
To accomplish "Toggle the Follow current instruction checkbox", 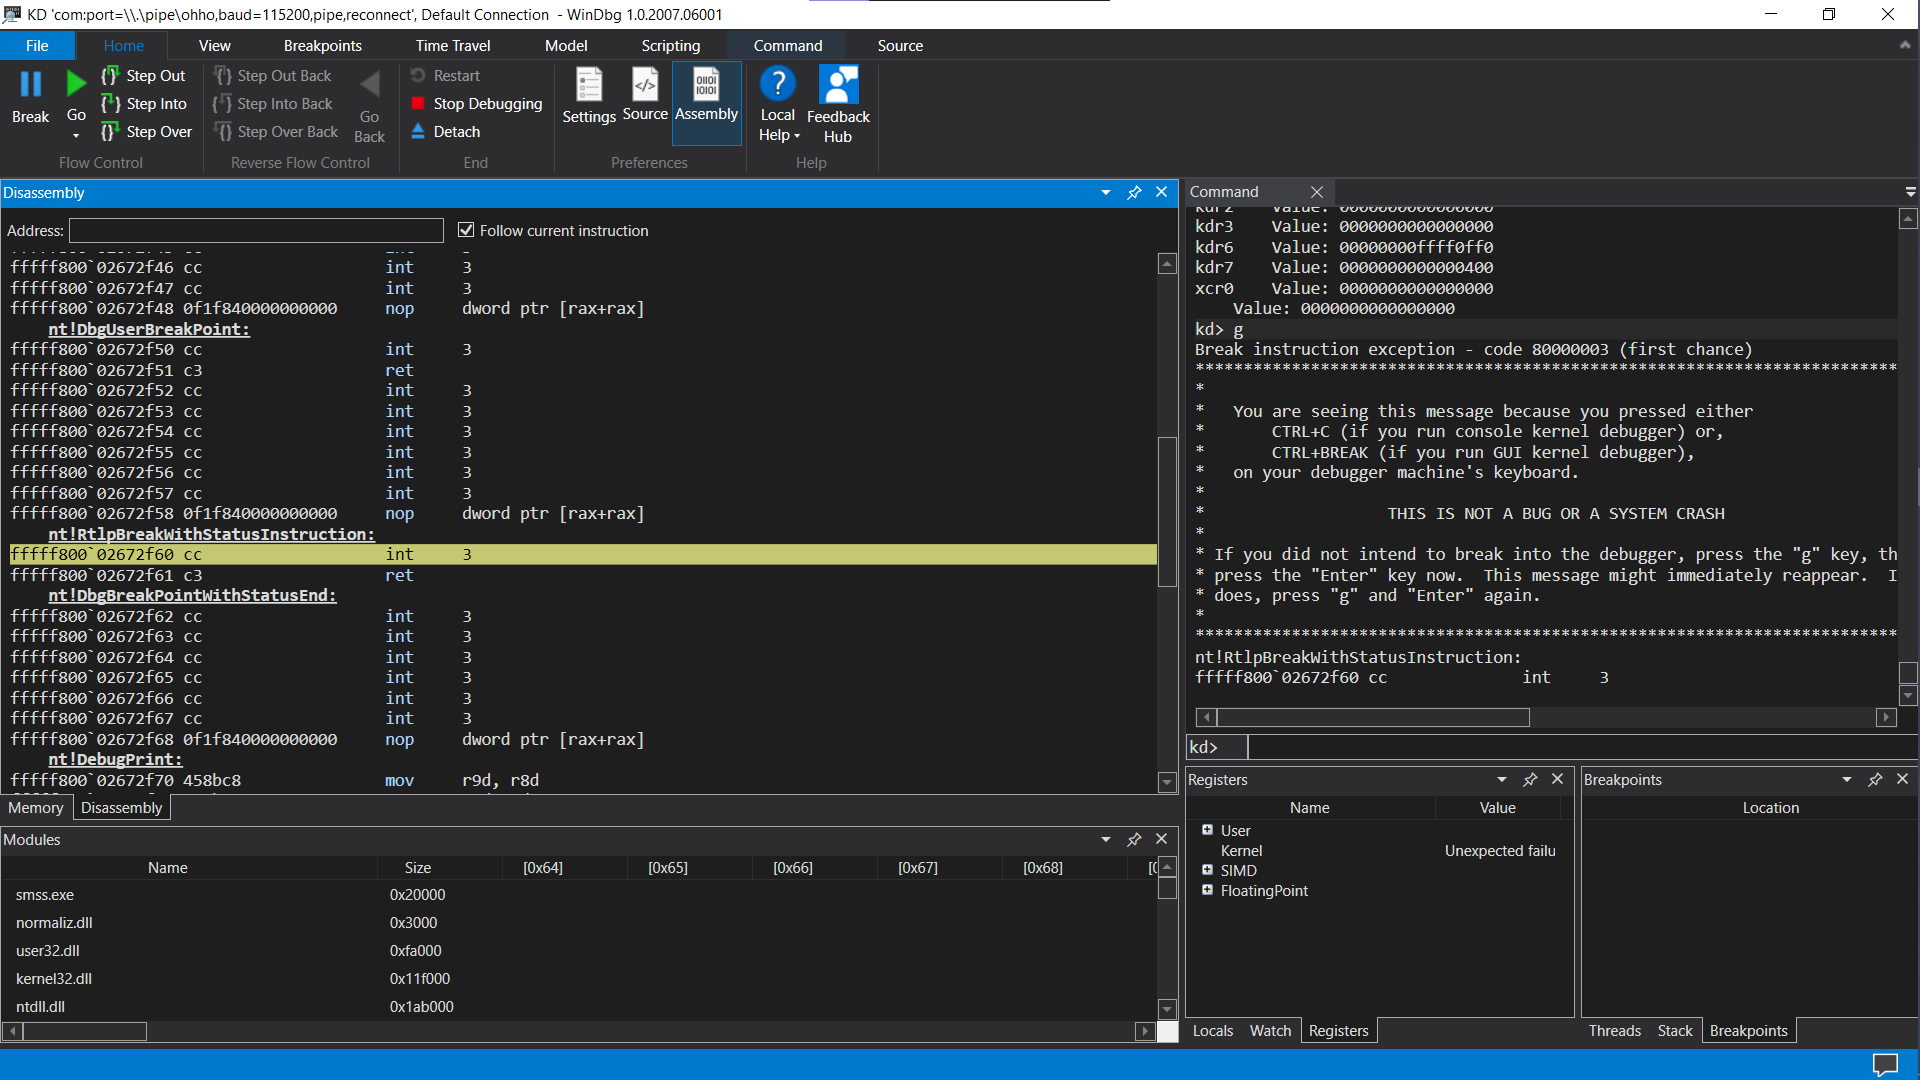I will click(466, 229).
